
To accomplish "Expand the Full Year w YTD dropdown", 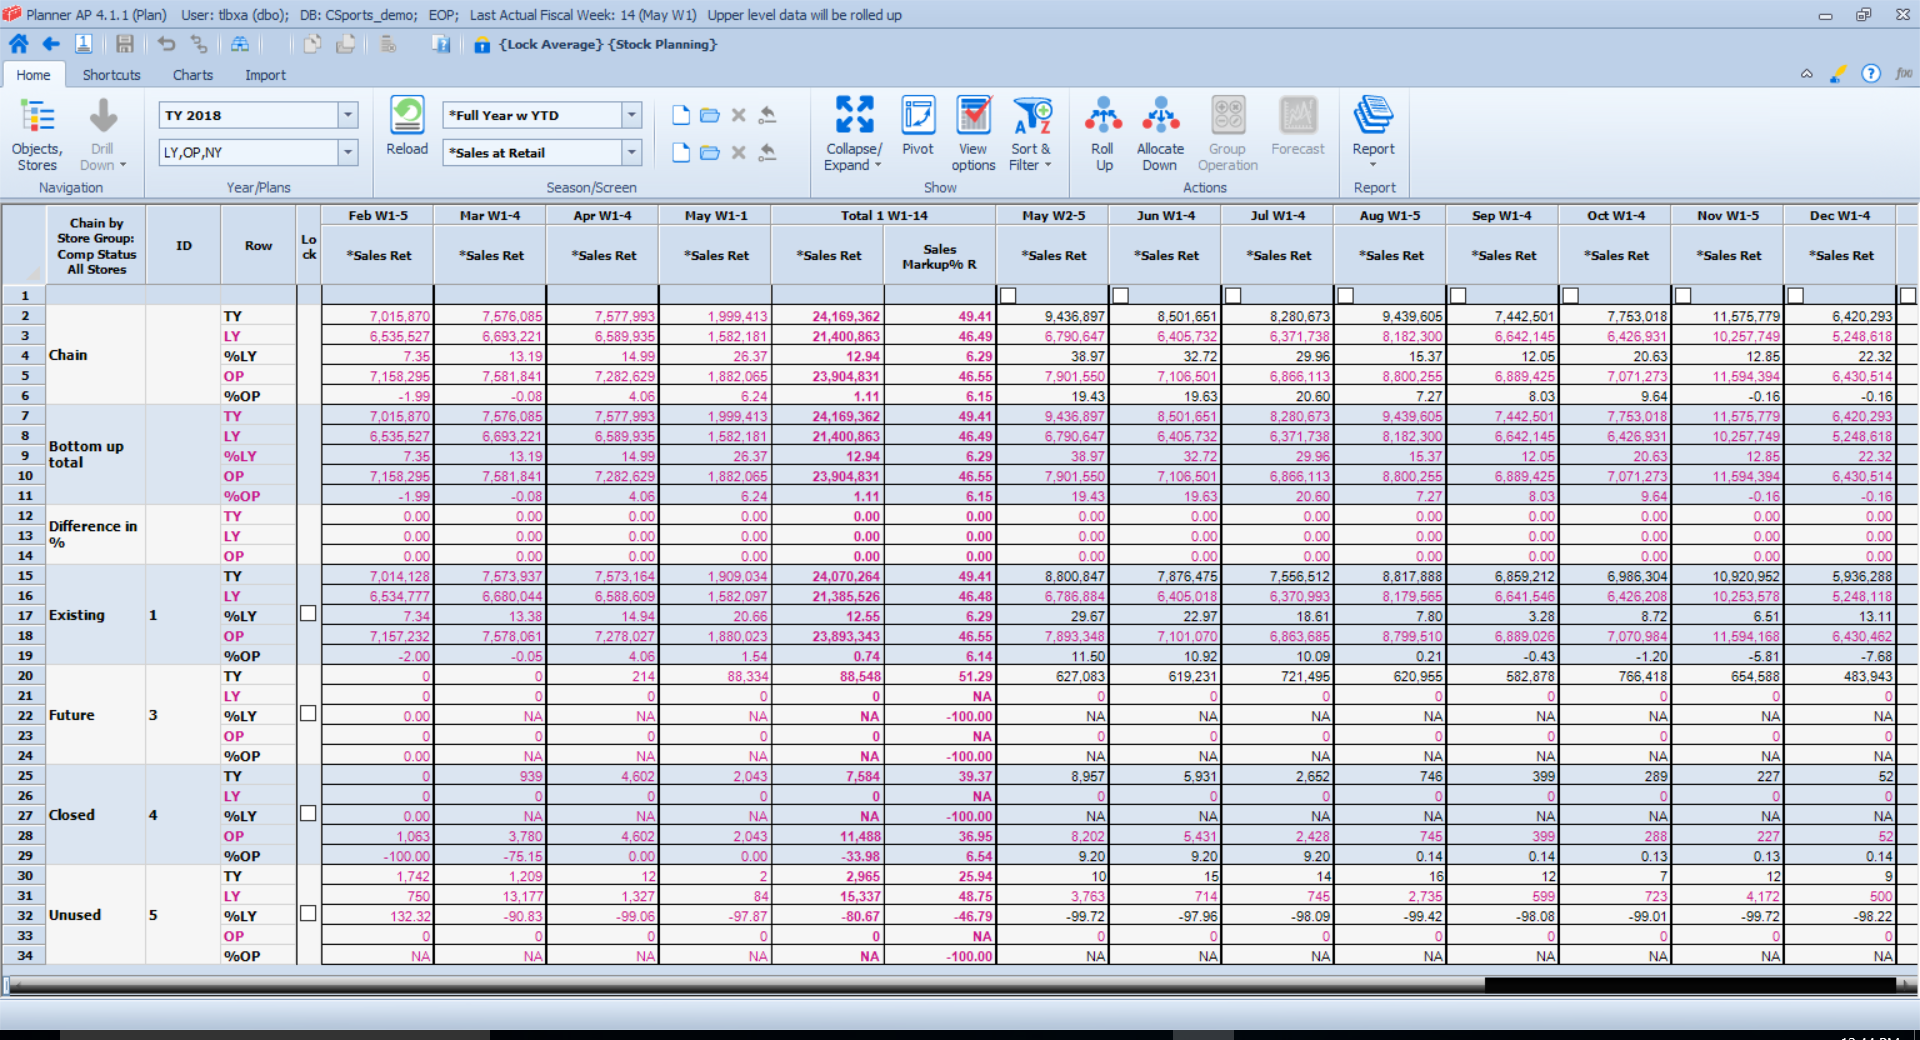I will (x=631, y=115).
